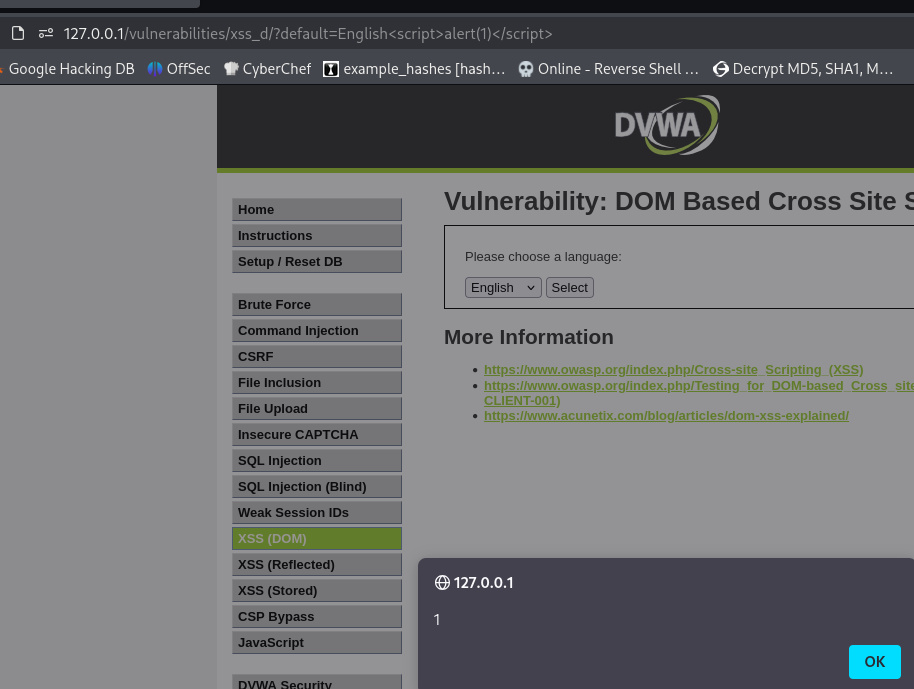
Task: Navigate to Command Injection page
Action: (316, 331)
